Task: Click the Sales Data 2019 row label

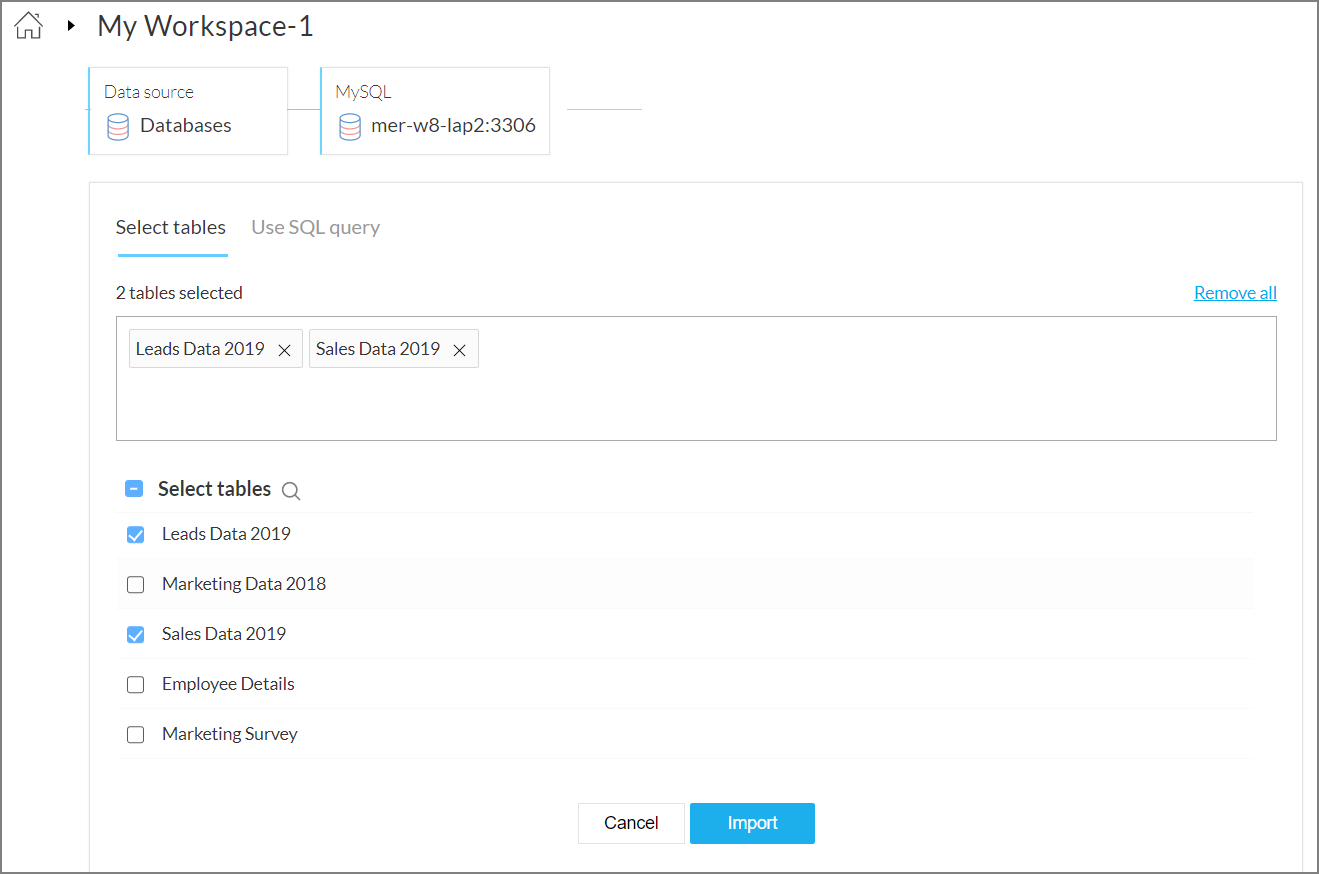Action: 224,634
